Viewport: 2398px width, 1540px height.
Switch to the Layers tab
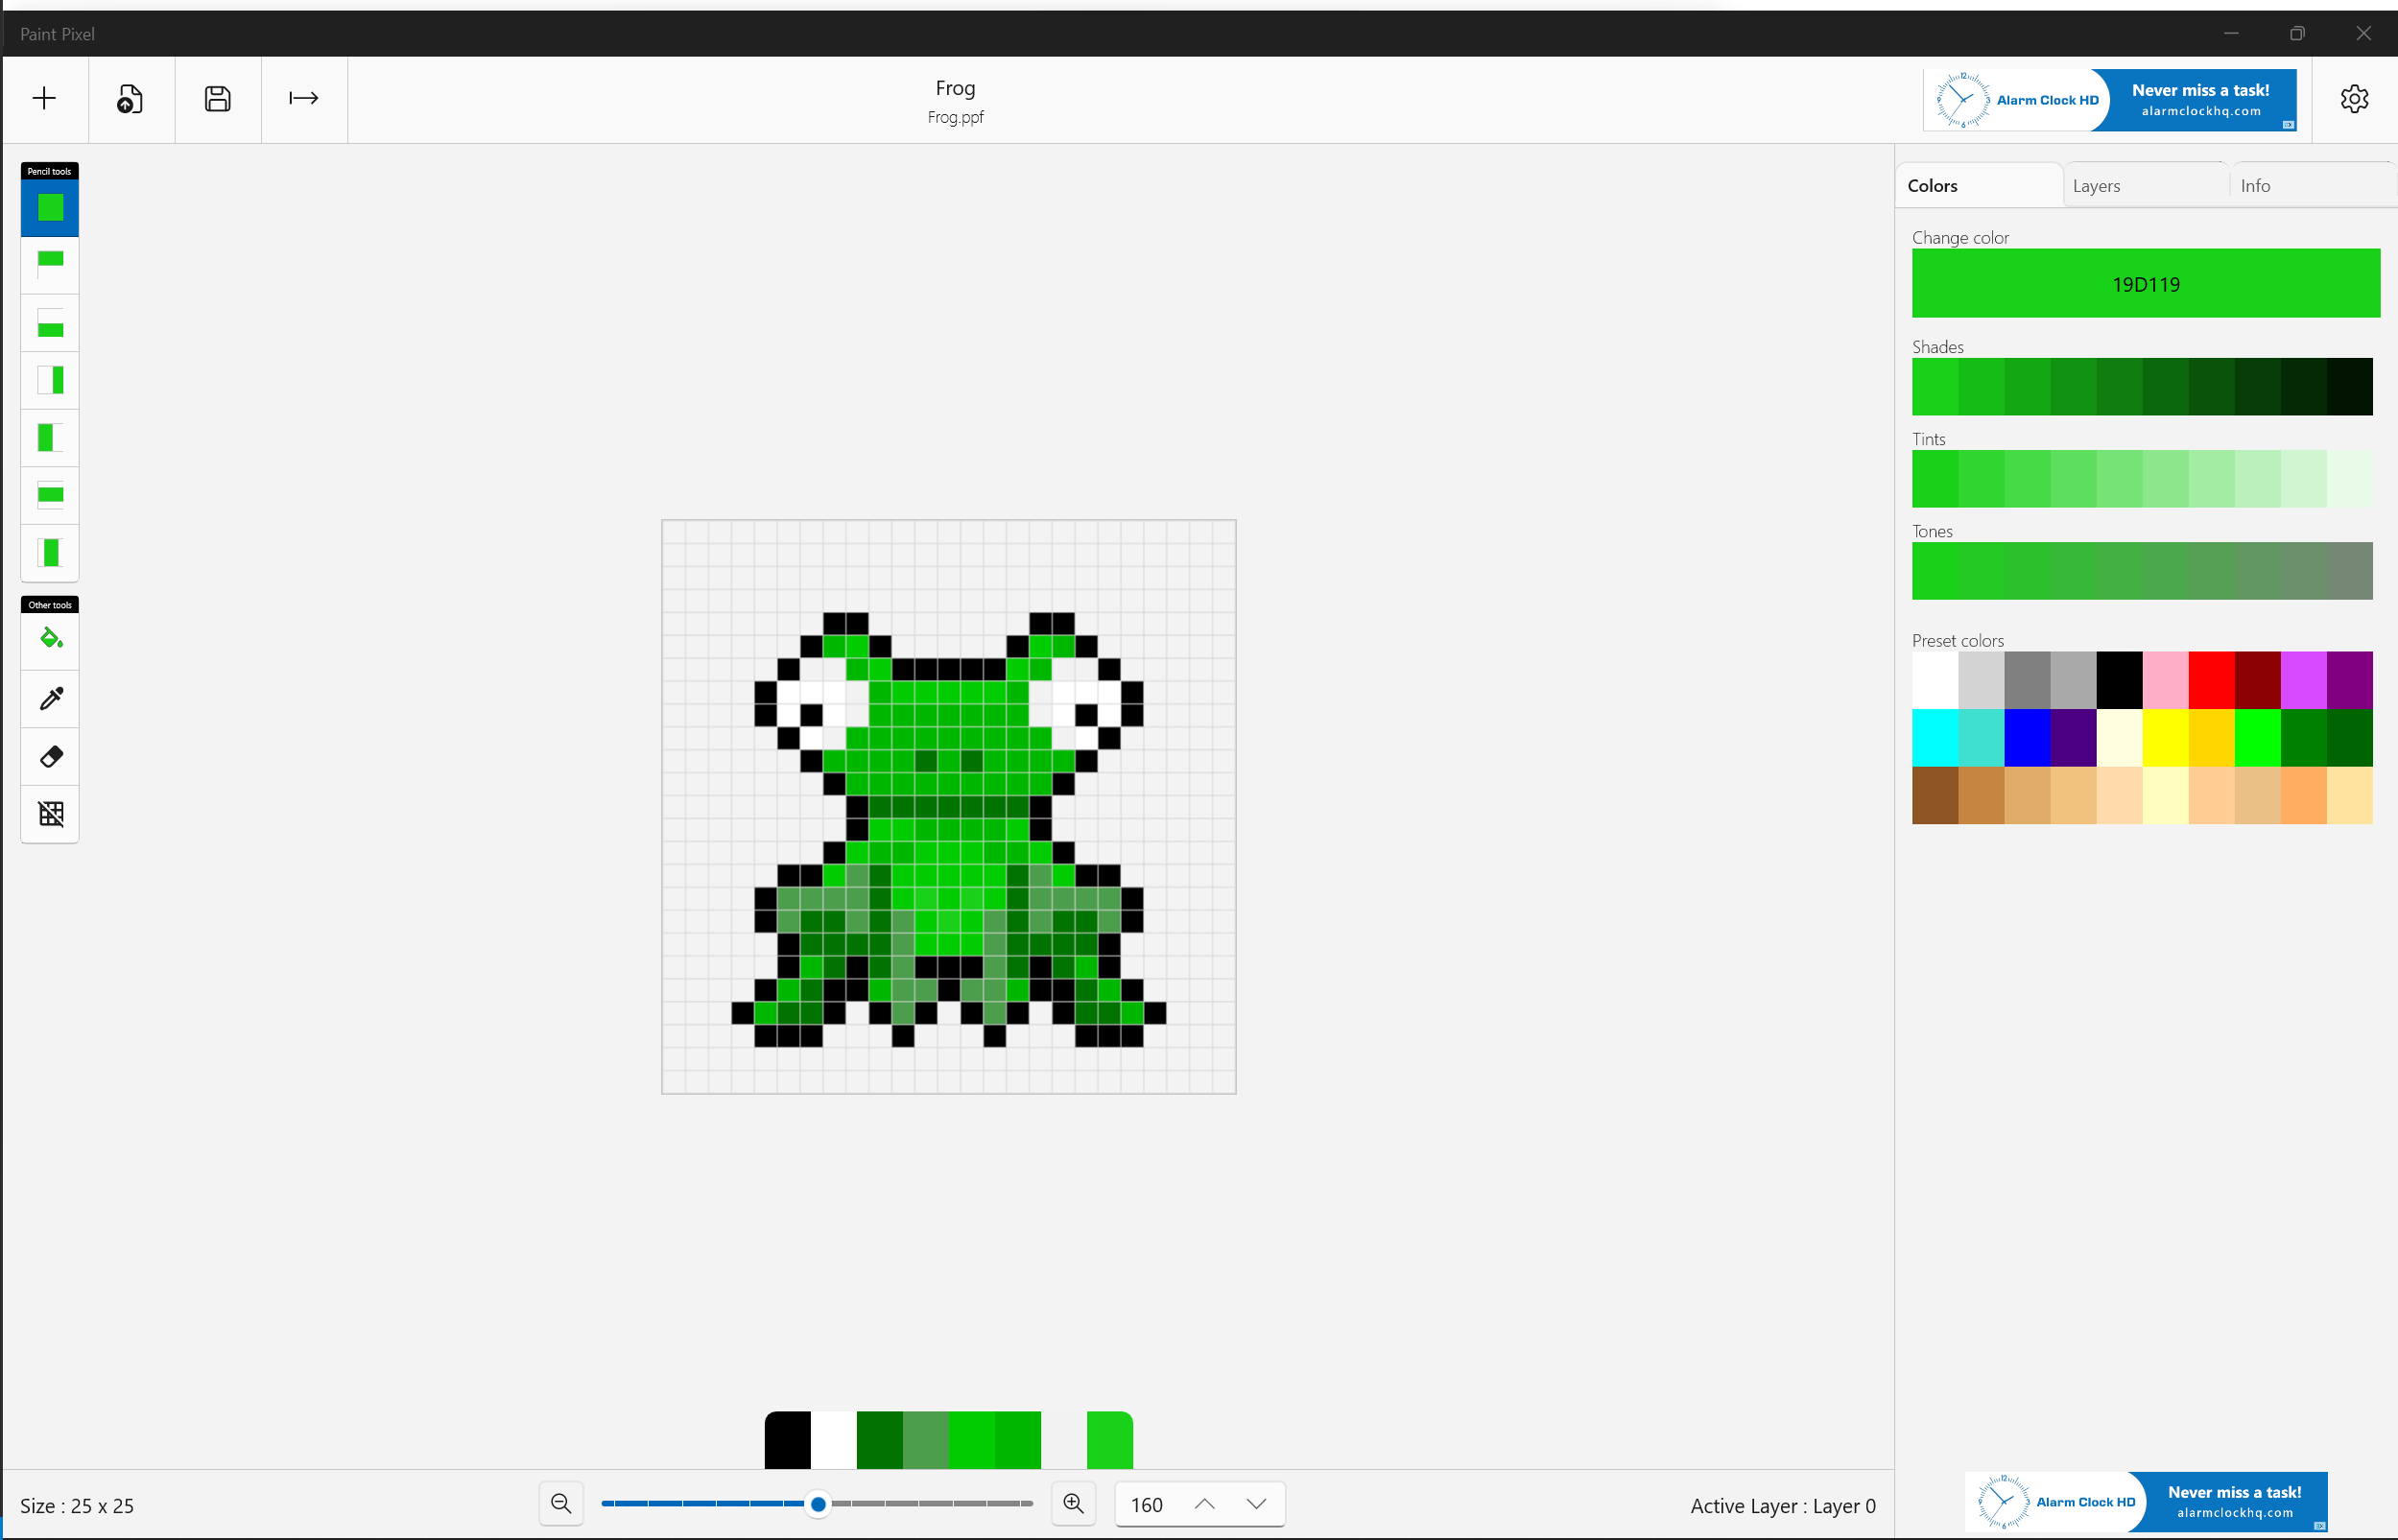point(2096,186)
